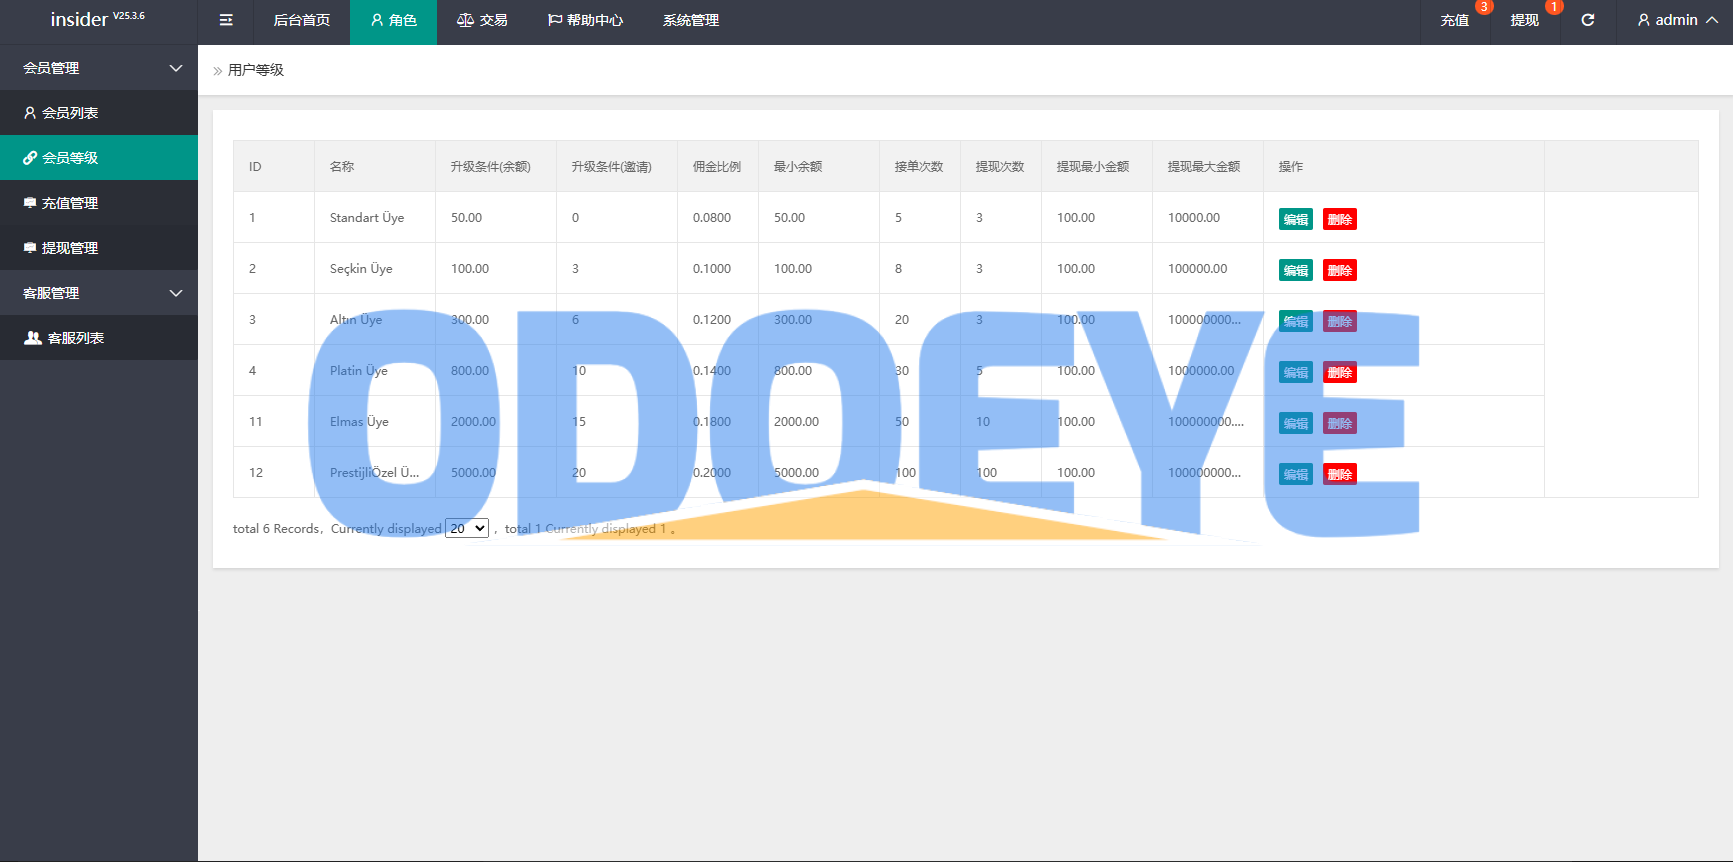Open the records-per-page dropdown showing 20
This screenshot has height=862, width=1733.
click(467, 529)
